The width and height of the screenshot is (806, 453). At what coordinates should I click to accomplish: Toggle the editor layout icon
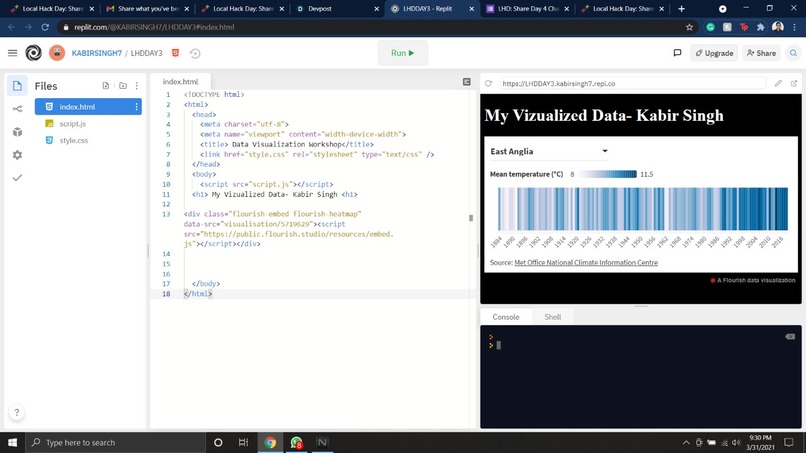466,82
